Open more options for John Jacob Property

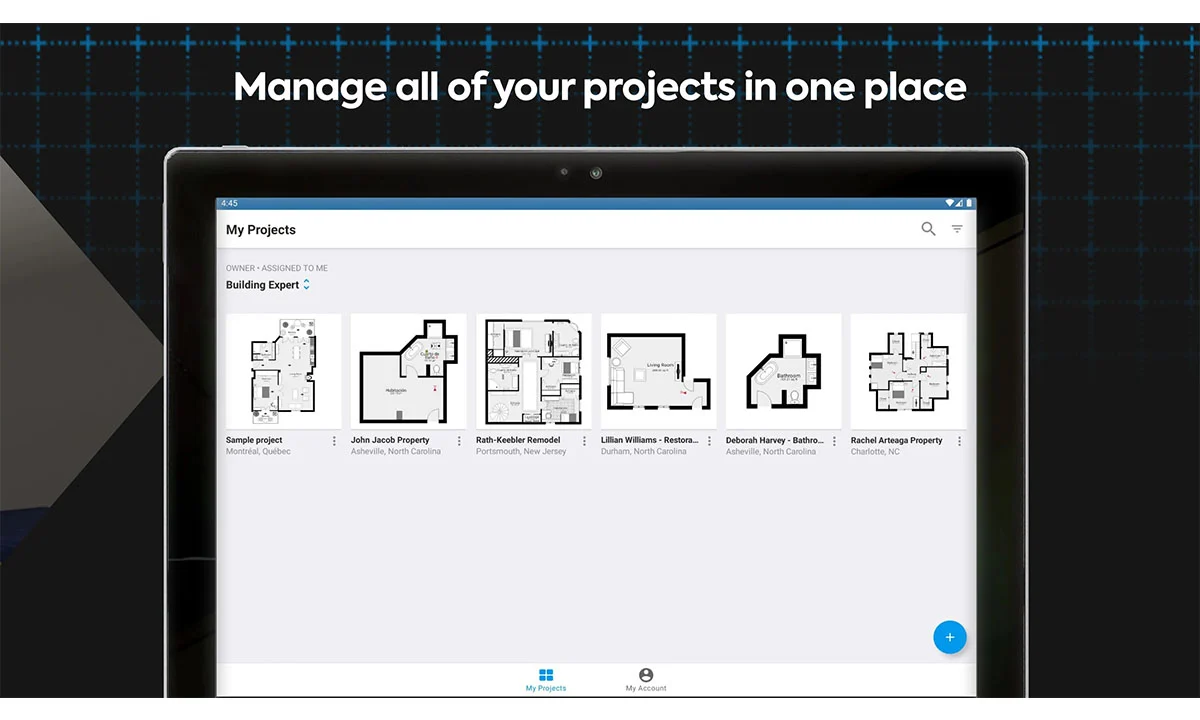(459, 441)
